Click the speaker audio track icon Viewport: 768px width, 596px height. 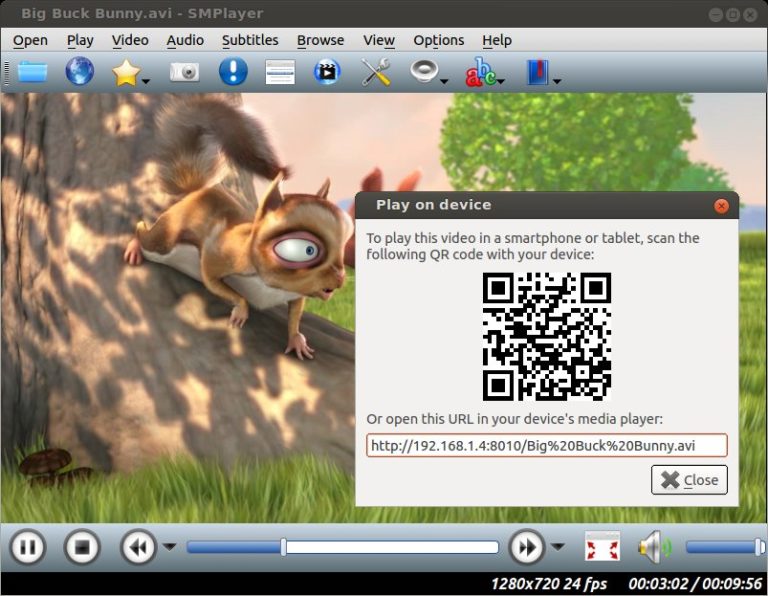pyautogui.click(x=424, y=72)
